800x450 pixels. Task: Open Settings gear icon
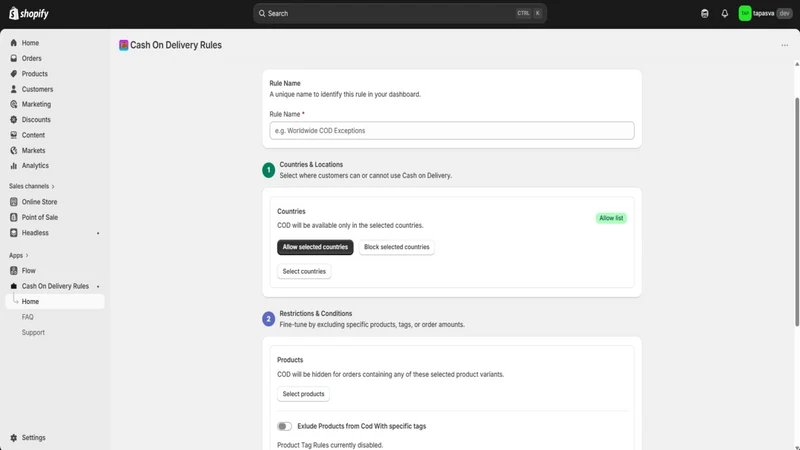coord(14,437)
